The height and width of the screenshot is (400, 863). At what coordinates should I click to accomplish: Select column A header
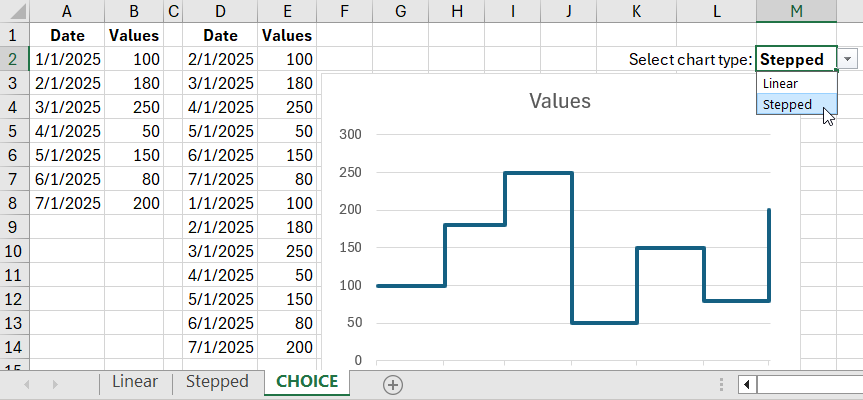tap(66, 11)
